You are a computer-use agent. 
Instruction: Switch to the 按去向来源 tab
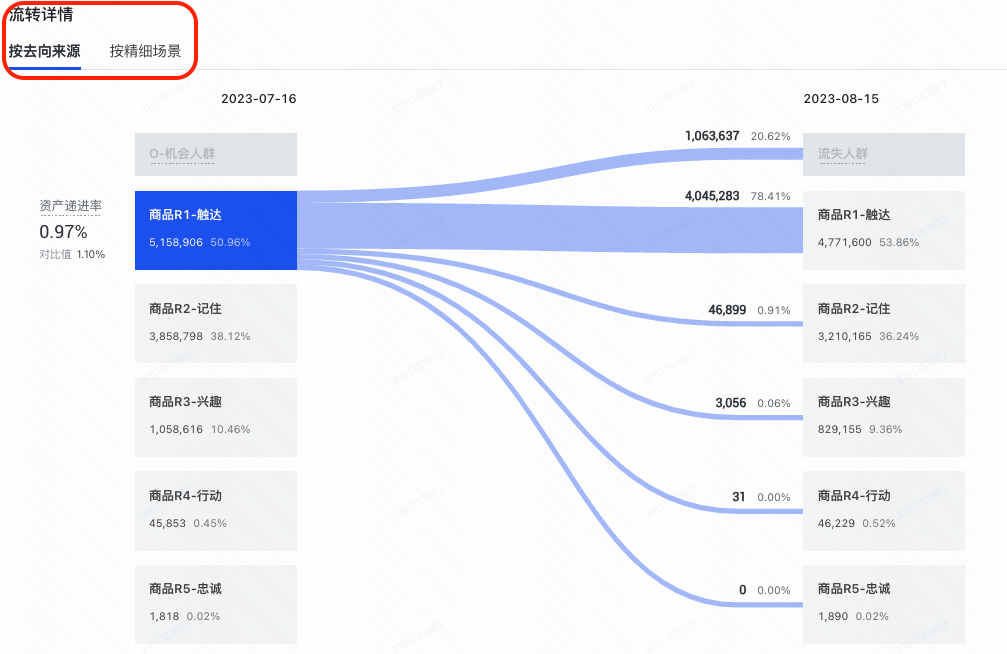(x=45, y=51)
